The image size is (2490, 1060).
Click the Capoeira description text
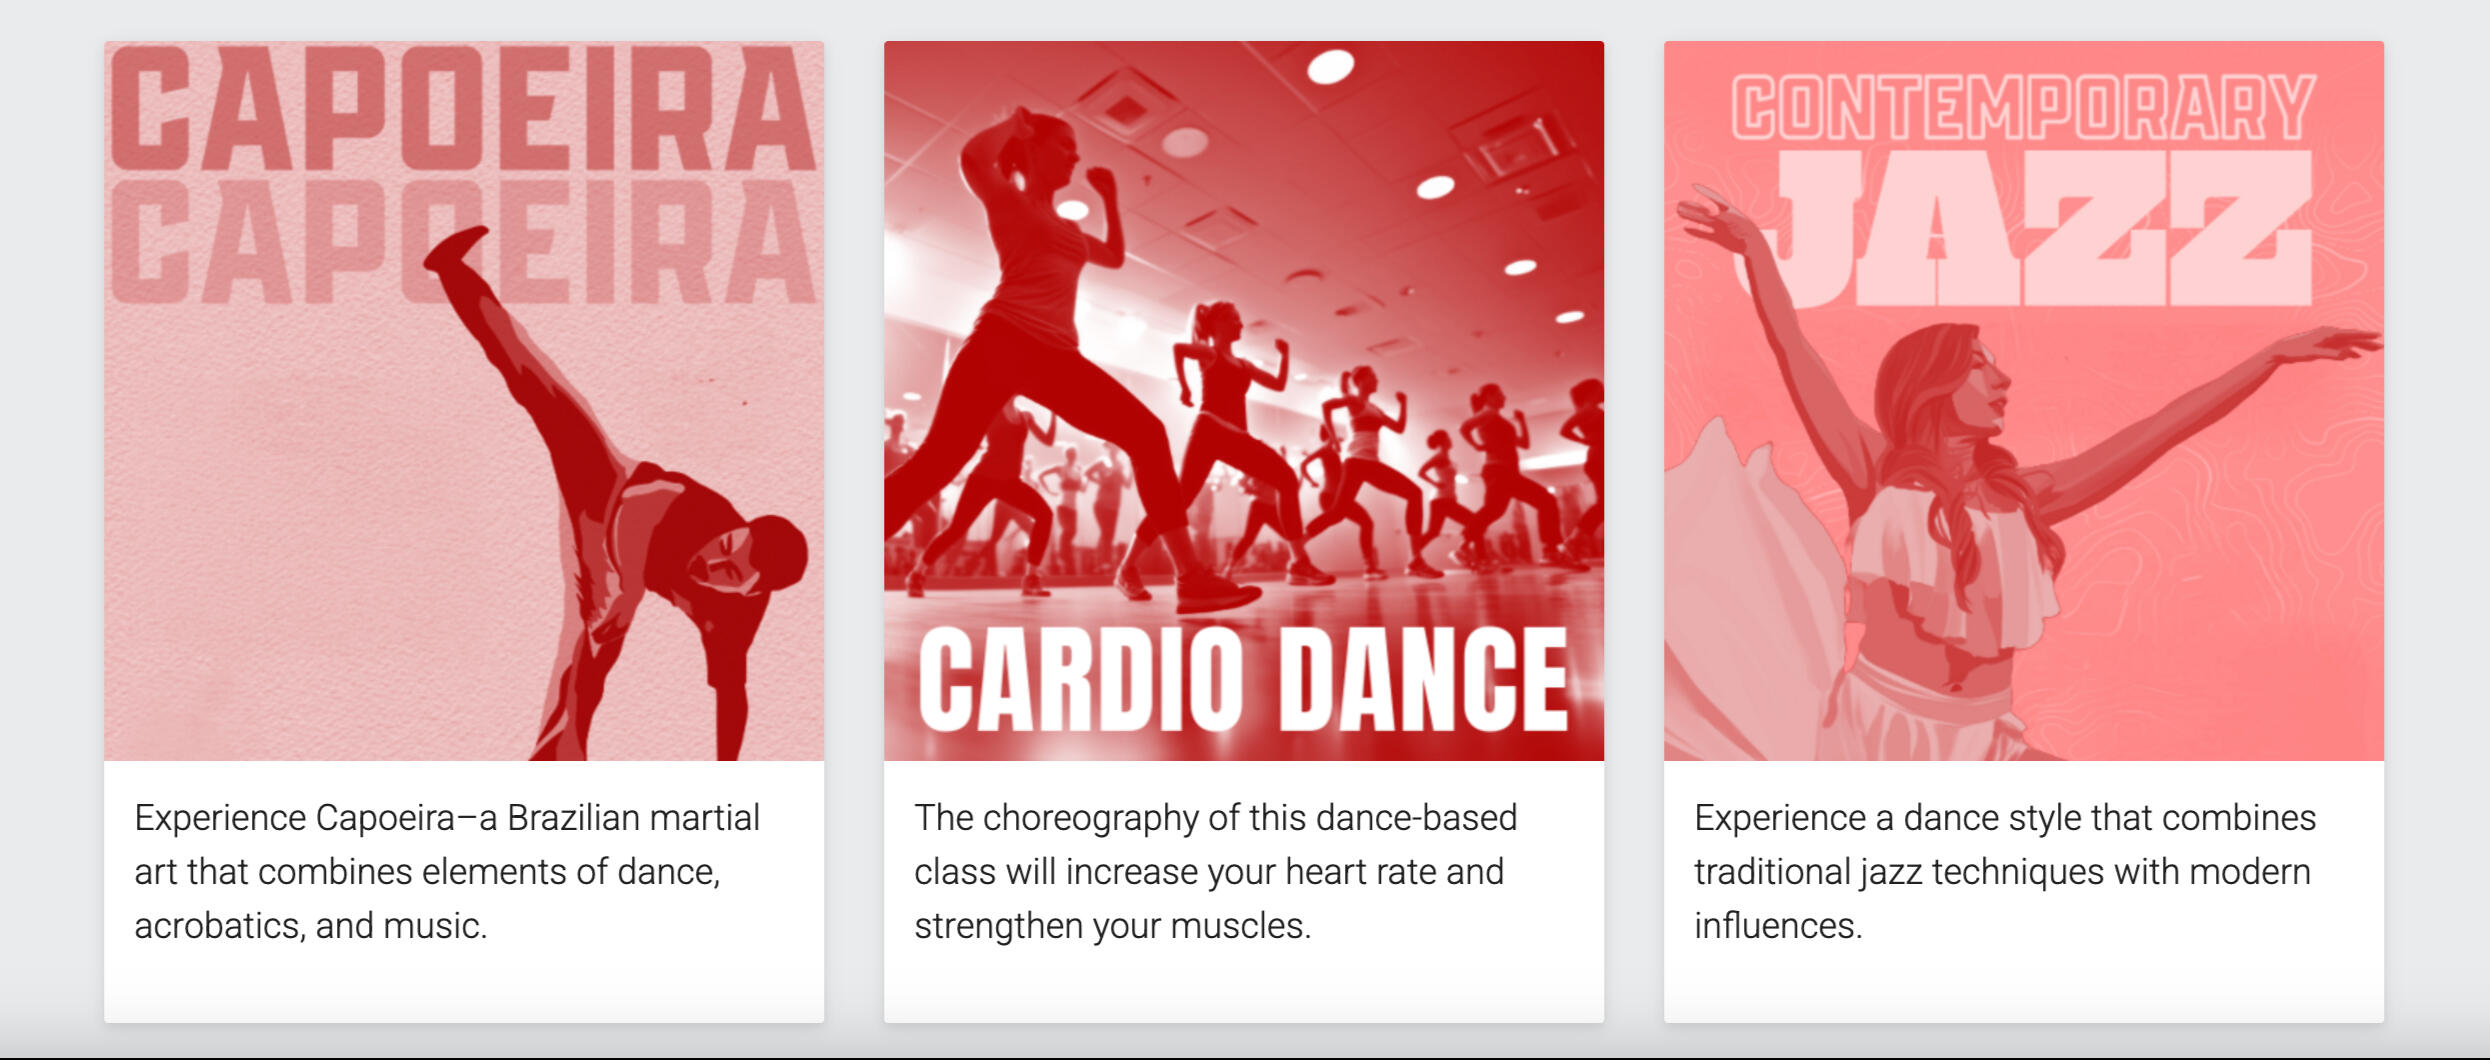(447, 871)
